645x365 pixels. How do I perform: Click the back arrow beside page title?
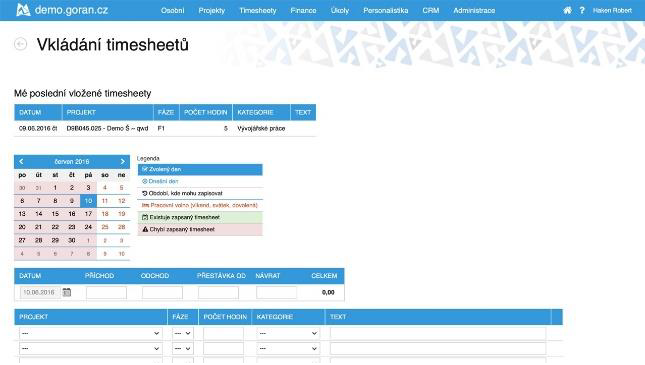click(x=21, y=44)
